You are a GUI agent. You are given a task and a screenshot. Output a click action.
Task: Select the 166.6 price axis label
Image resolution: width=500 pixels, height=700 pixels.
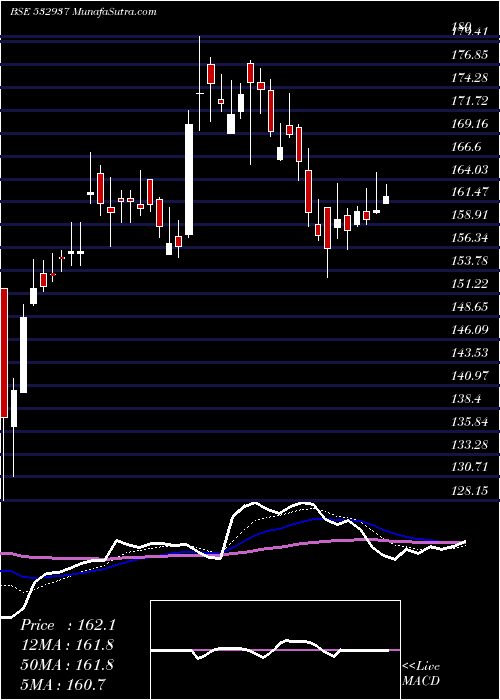pos(467,147)
